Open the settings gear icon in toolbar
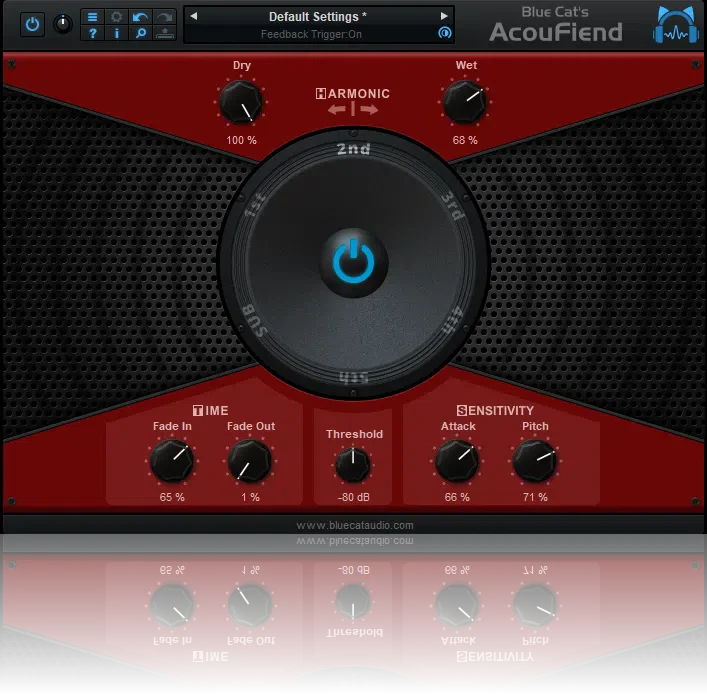 tap(116, 17)
